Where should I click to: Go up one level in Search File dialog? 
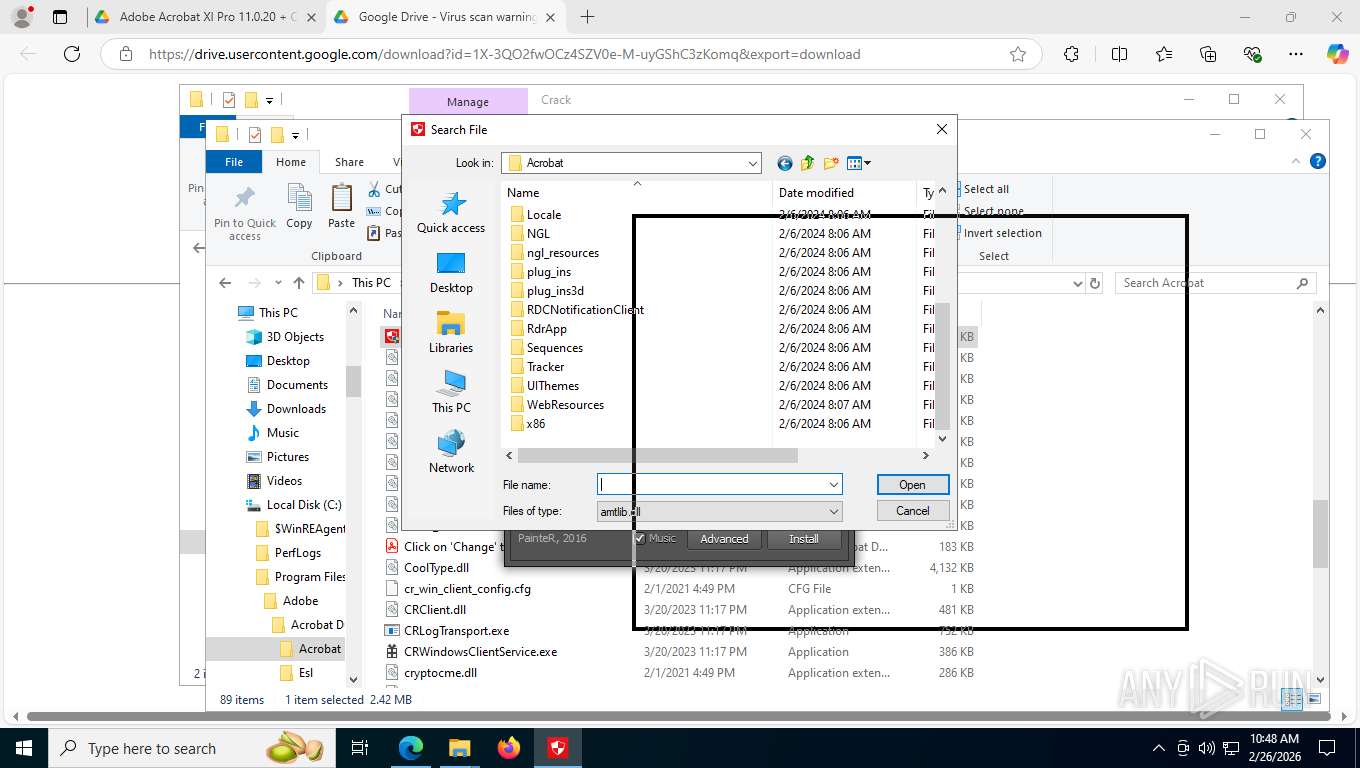[x=807, y=163]
